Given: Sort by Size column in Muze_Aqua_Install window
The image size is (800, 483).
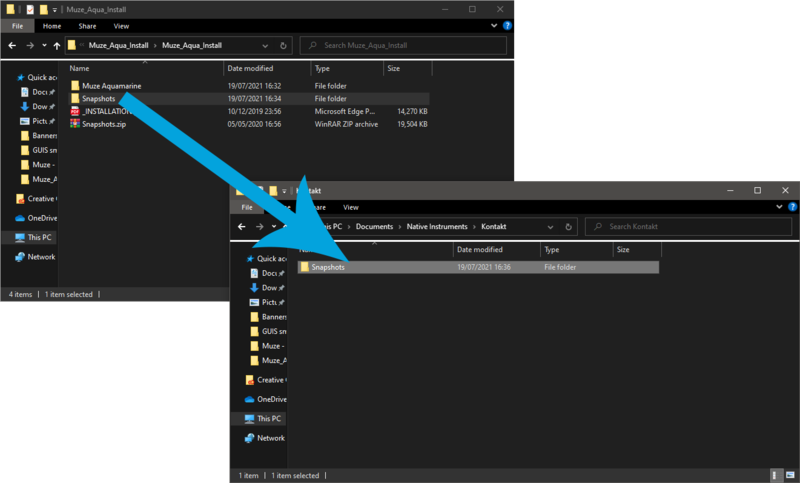Looking at the screenshot, I should coord(393,68).
